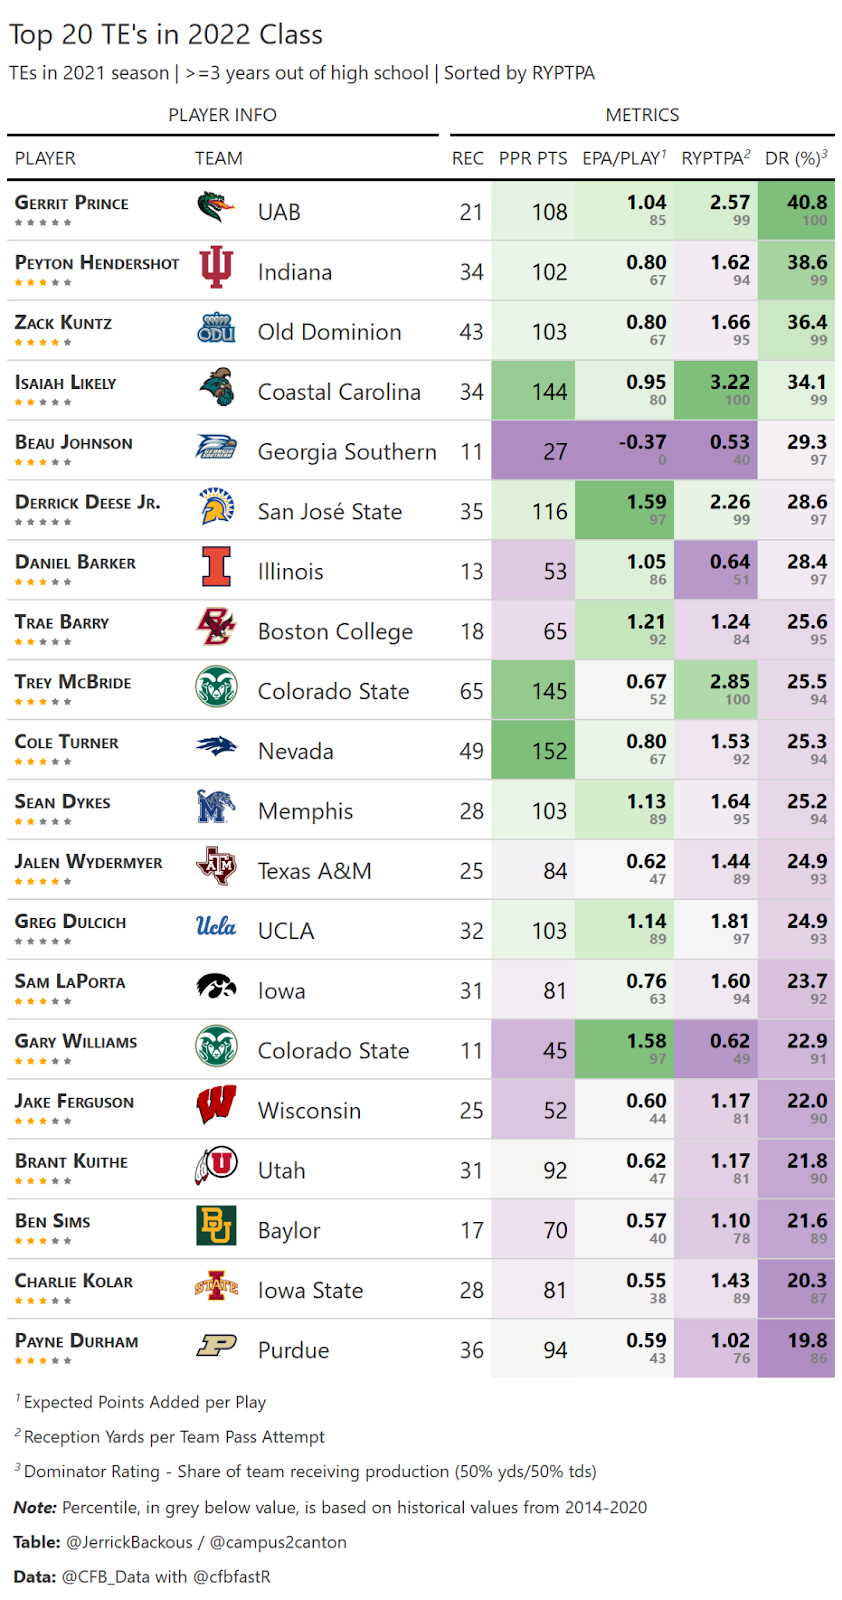Click the Iowa hawkeye logo
Screen dimensions: 842x1600
coord(216,987)
